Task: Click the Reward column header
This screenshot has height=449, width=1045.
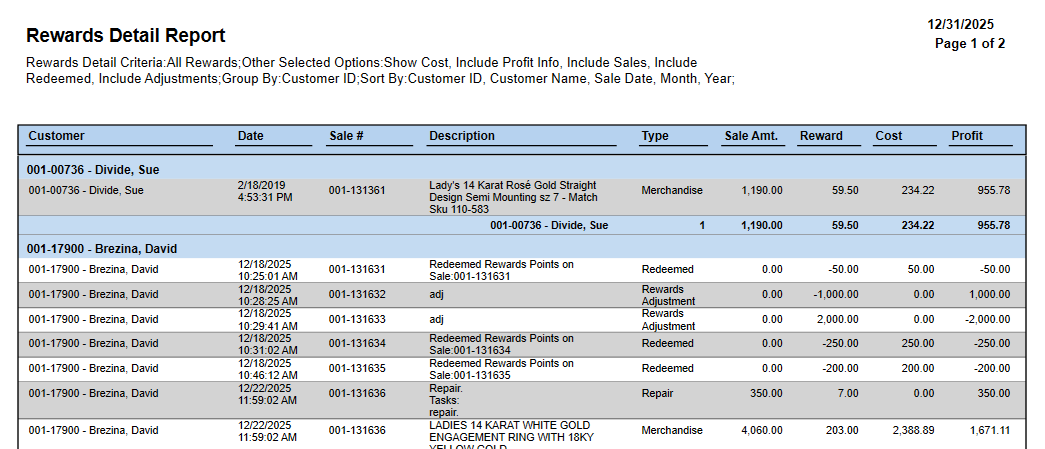Action: click(x=821, y=136)
